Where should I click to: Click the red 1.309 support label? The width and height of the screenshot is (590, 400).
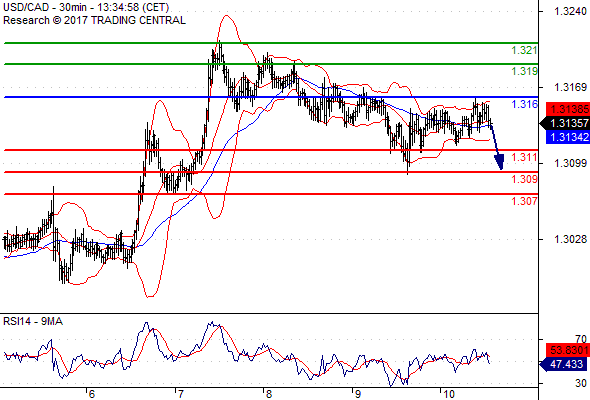524,179
